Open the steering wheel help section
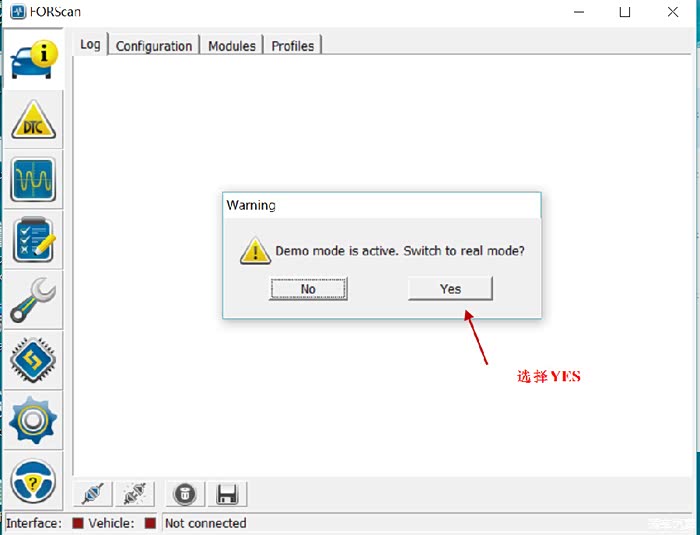Viewport: 700px width, 535px height. [33, 480]
